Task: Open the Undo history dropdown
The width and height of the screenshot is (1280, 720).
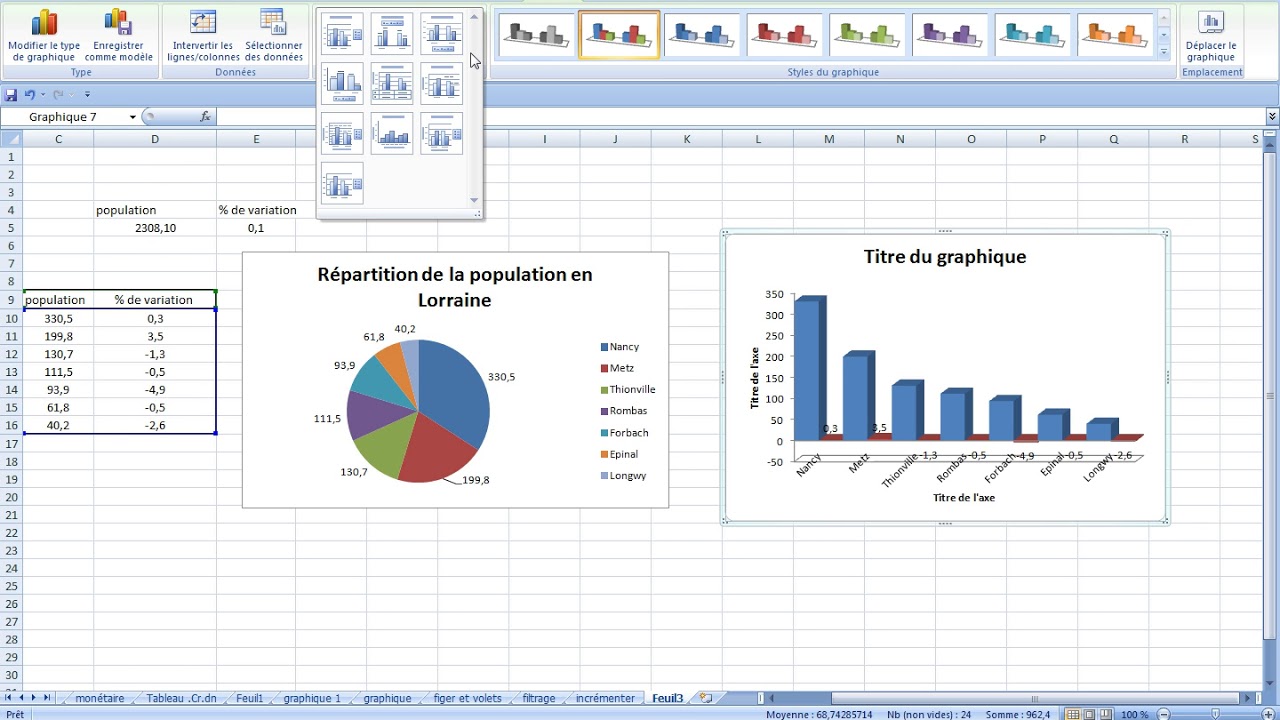Action: tap(42, 94)
